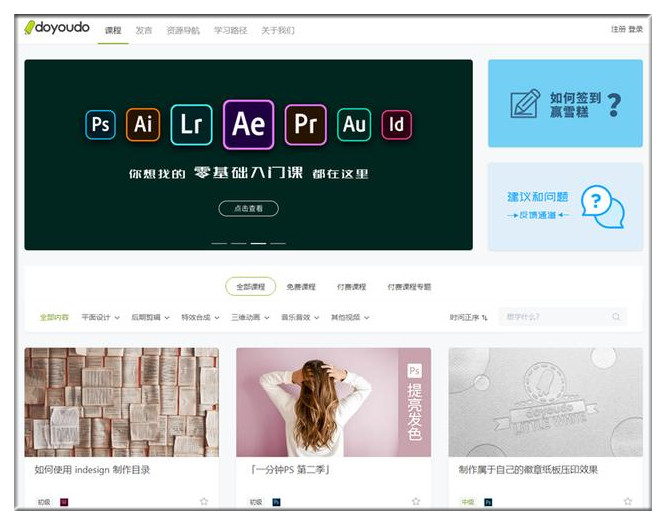Open 如何使用 indesign 制作目录 course title
This screenshot has width=666, height=525.
(x=92, y=470)
